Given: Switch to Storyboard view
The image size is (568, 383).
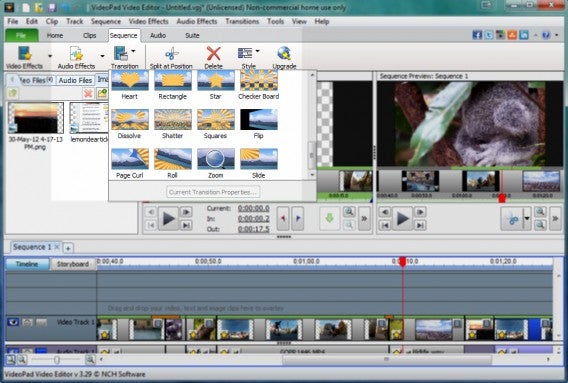Looking at the screenshot, I should [73, 264].
